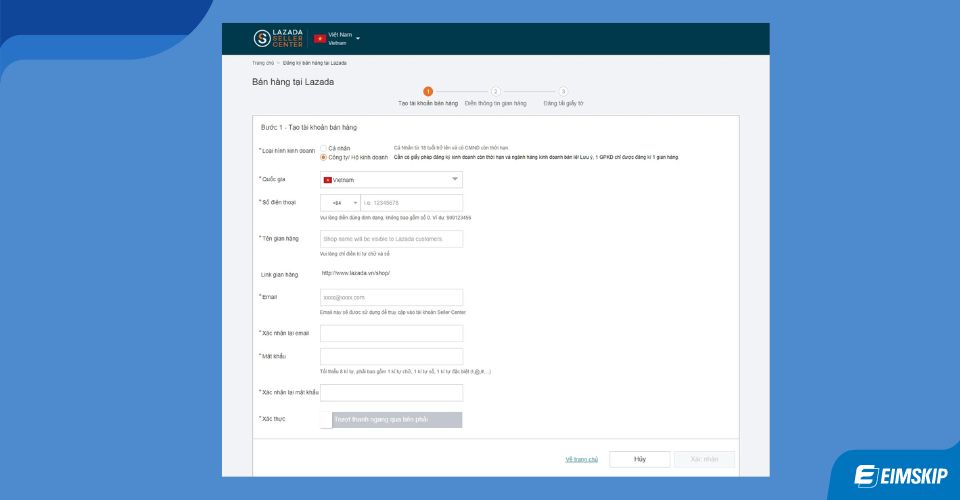Click the Email Seller Center hint text
The height and width of the screenshot is (500, 960).
click(x=392, y=312)
